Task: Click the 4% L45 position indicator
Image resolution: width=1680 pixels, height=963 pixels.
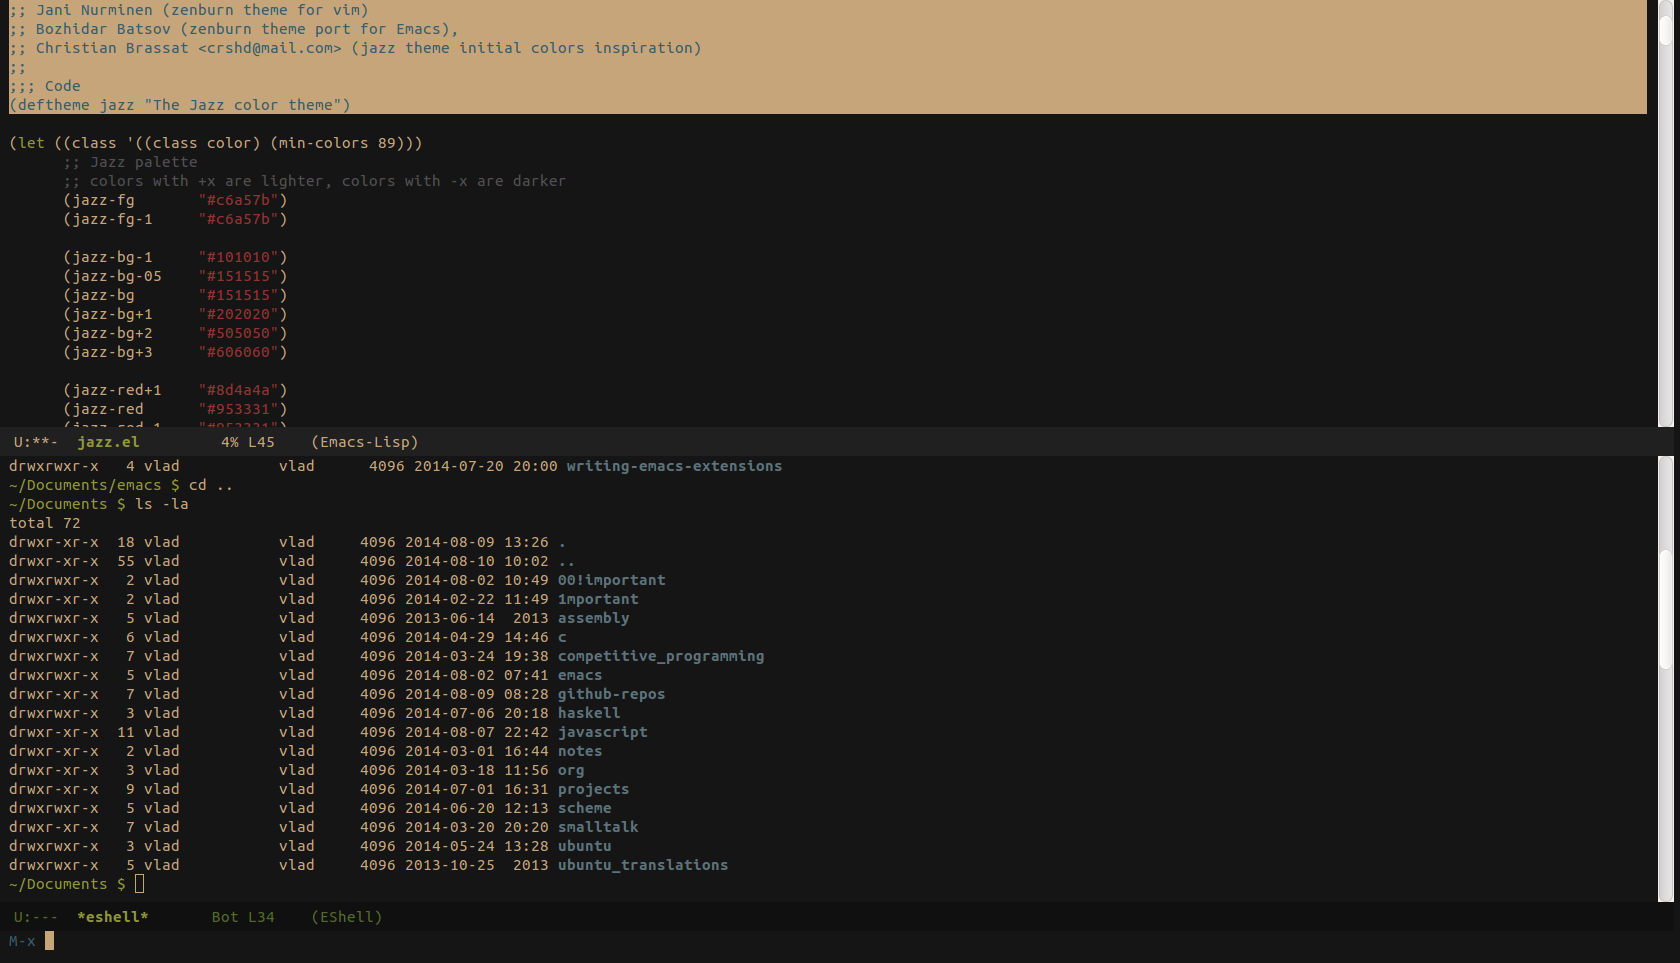Action: coord(248,442)
